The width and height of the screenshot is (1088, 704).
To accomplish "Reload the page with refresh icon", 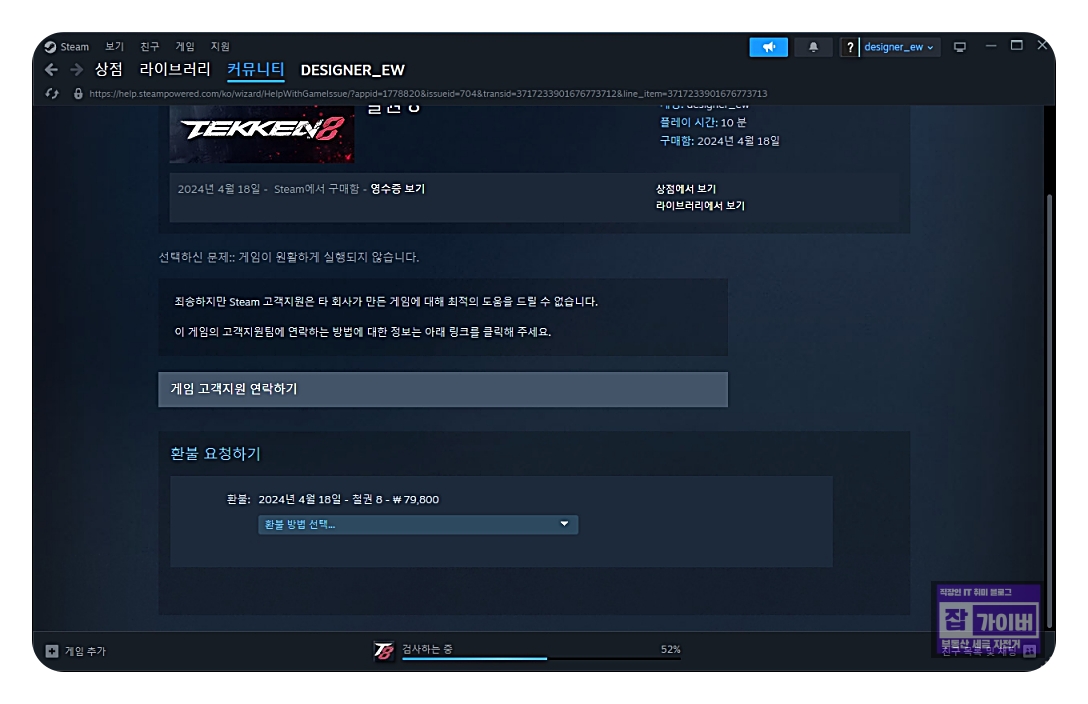I will [52, 94].
